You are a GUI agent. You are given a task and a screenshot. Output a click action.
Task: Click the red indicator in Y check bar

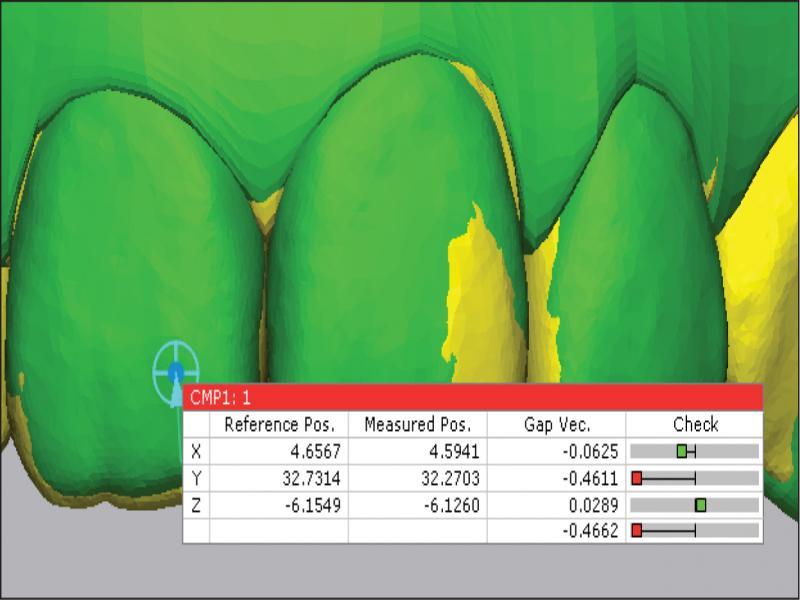point(637,478)
